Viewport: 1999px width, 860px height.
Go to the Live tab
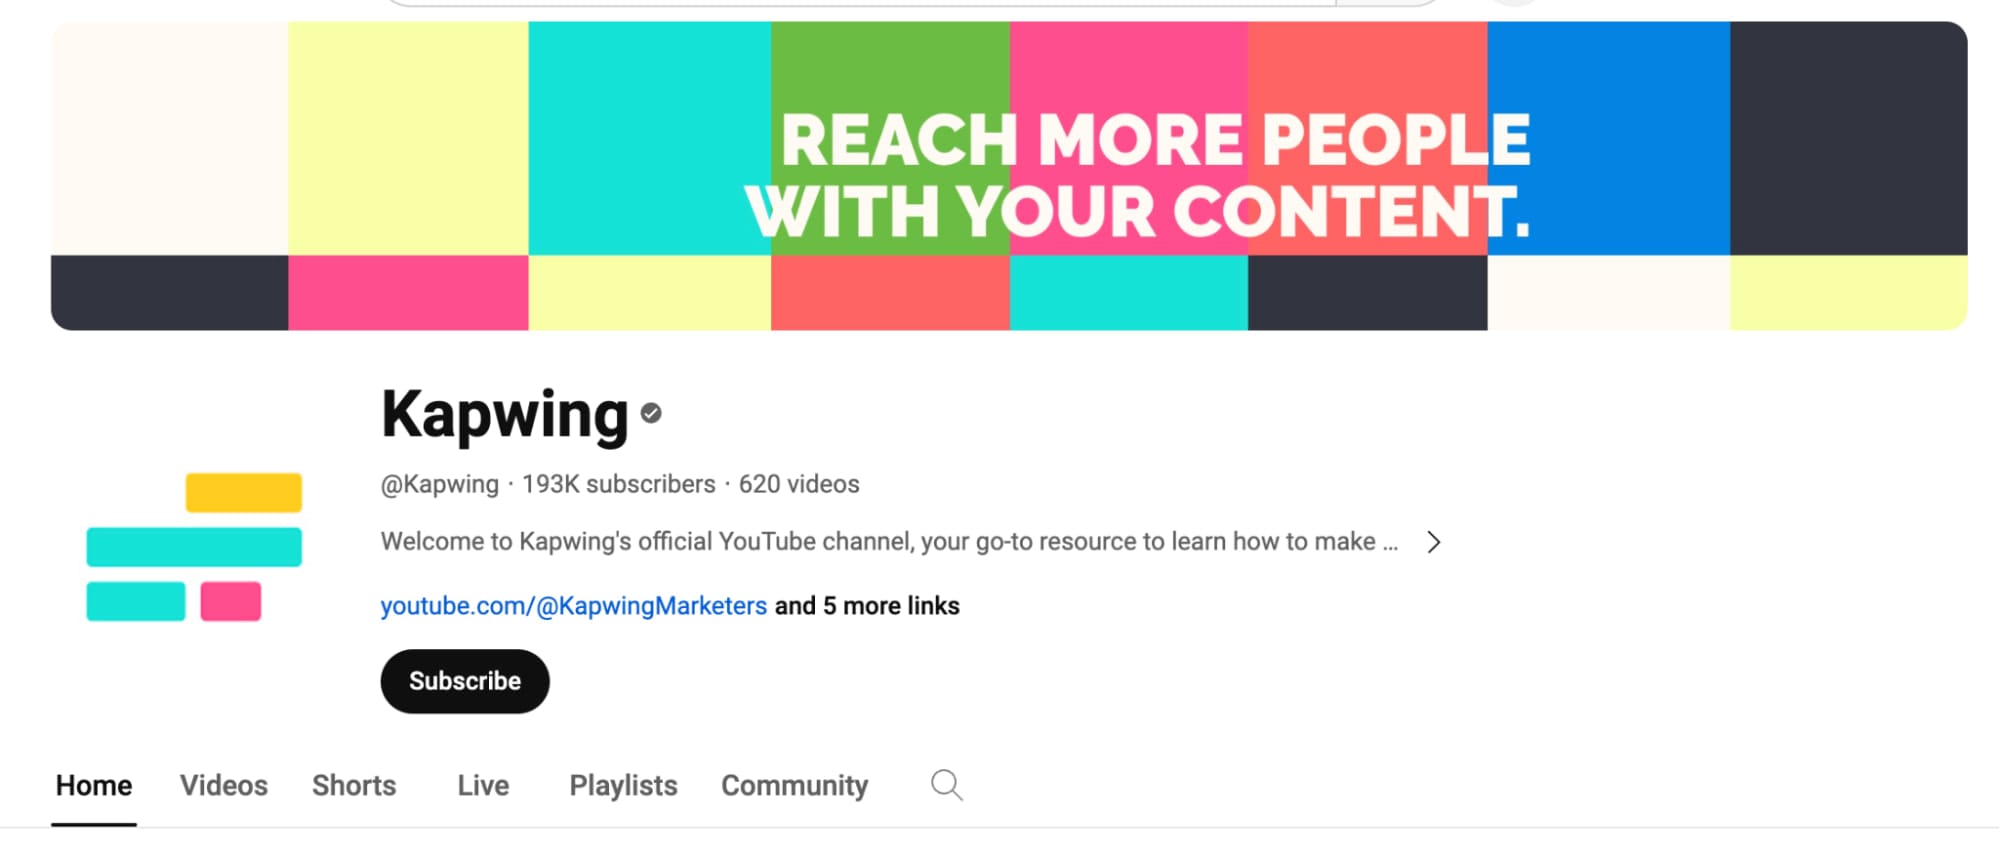tap(483, 786)
